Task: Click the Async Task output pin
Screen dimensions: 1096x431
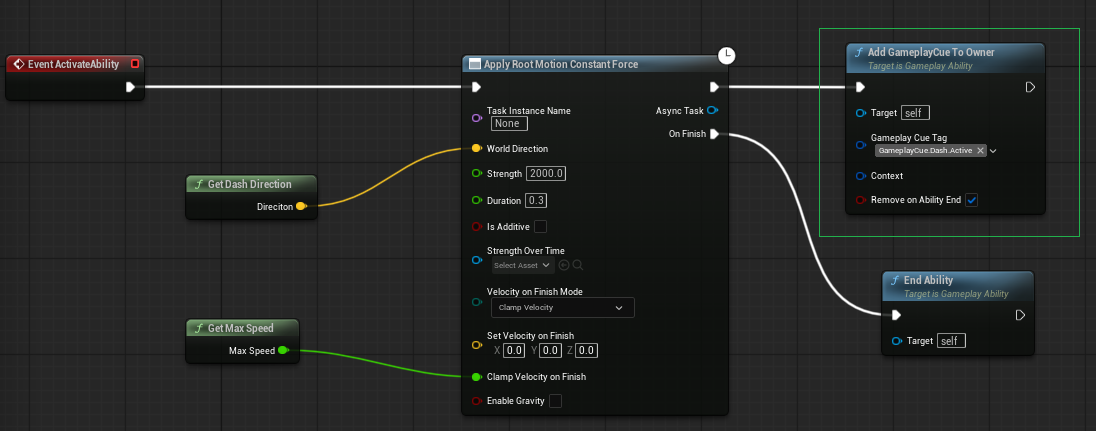Action: [713, 110]
